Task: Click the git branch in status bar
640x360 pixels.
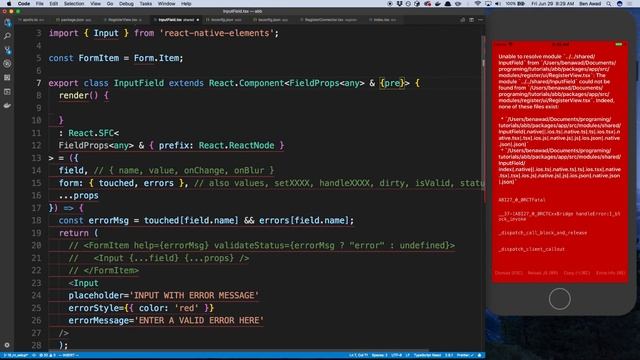Action: coord(16,356)
